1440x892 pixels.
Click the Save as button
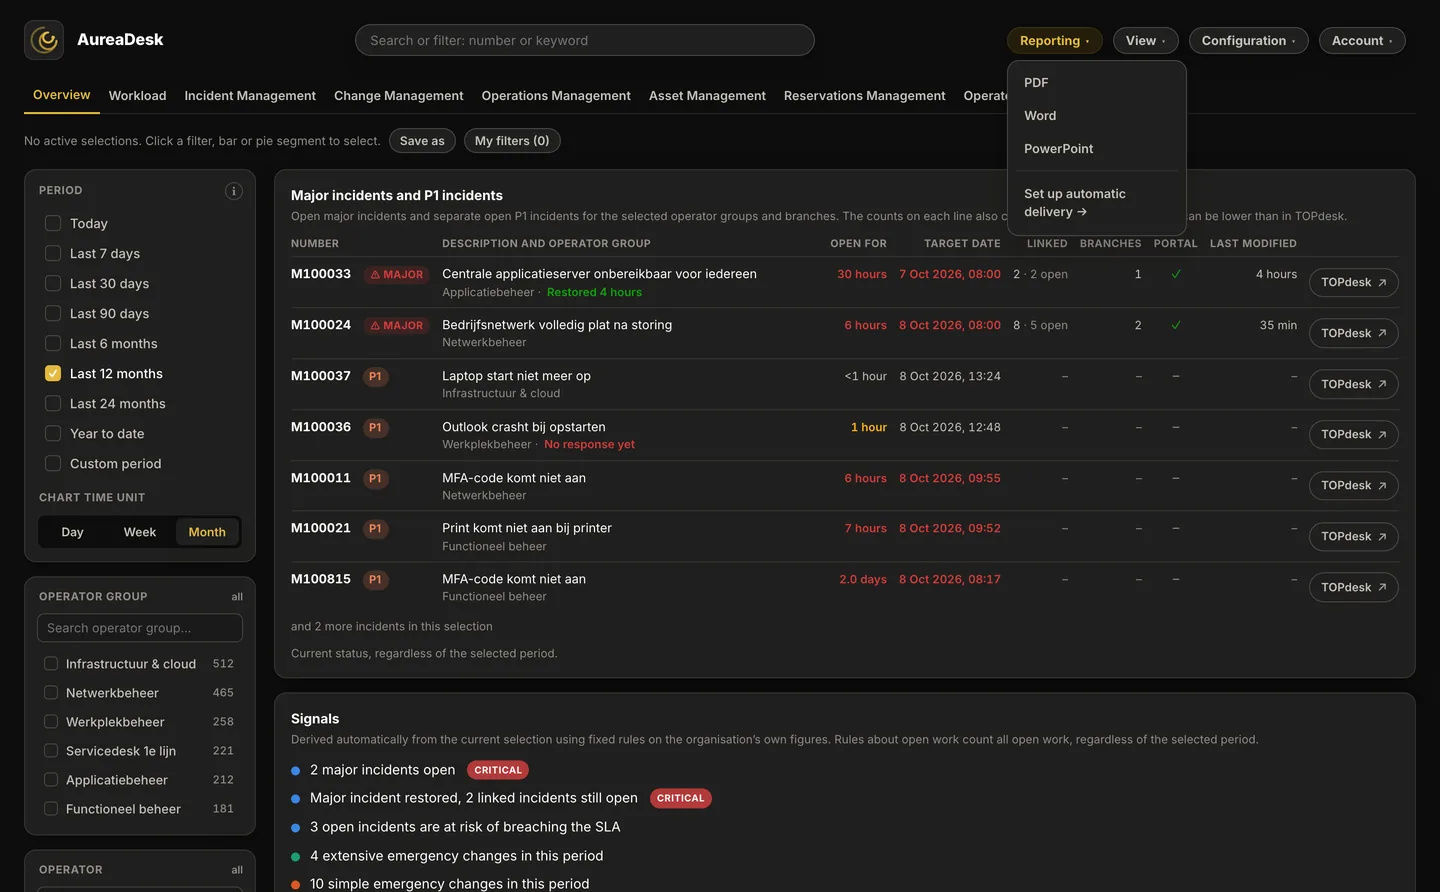tap(422, 141)
